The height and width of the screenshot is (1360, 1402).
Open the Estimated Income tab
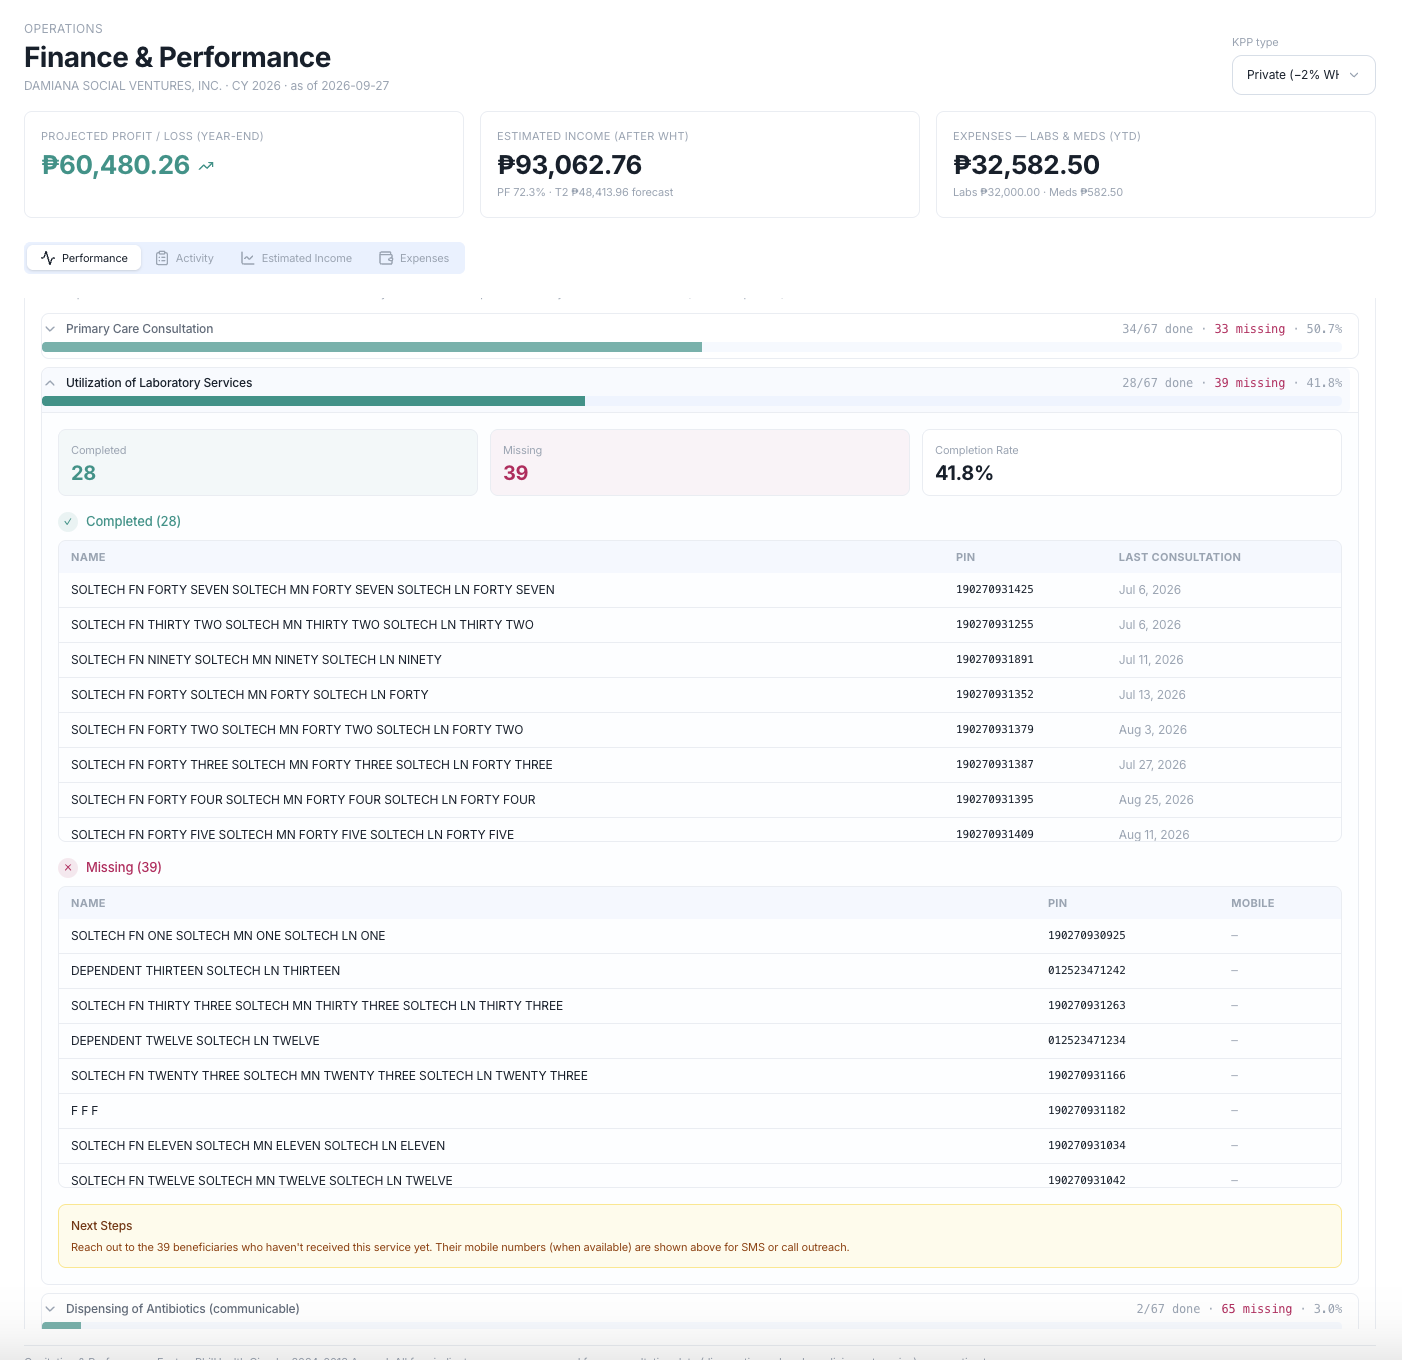(x=297, y=258)
